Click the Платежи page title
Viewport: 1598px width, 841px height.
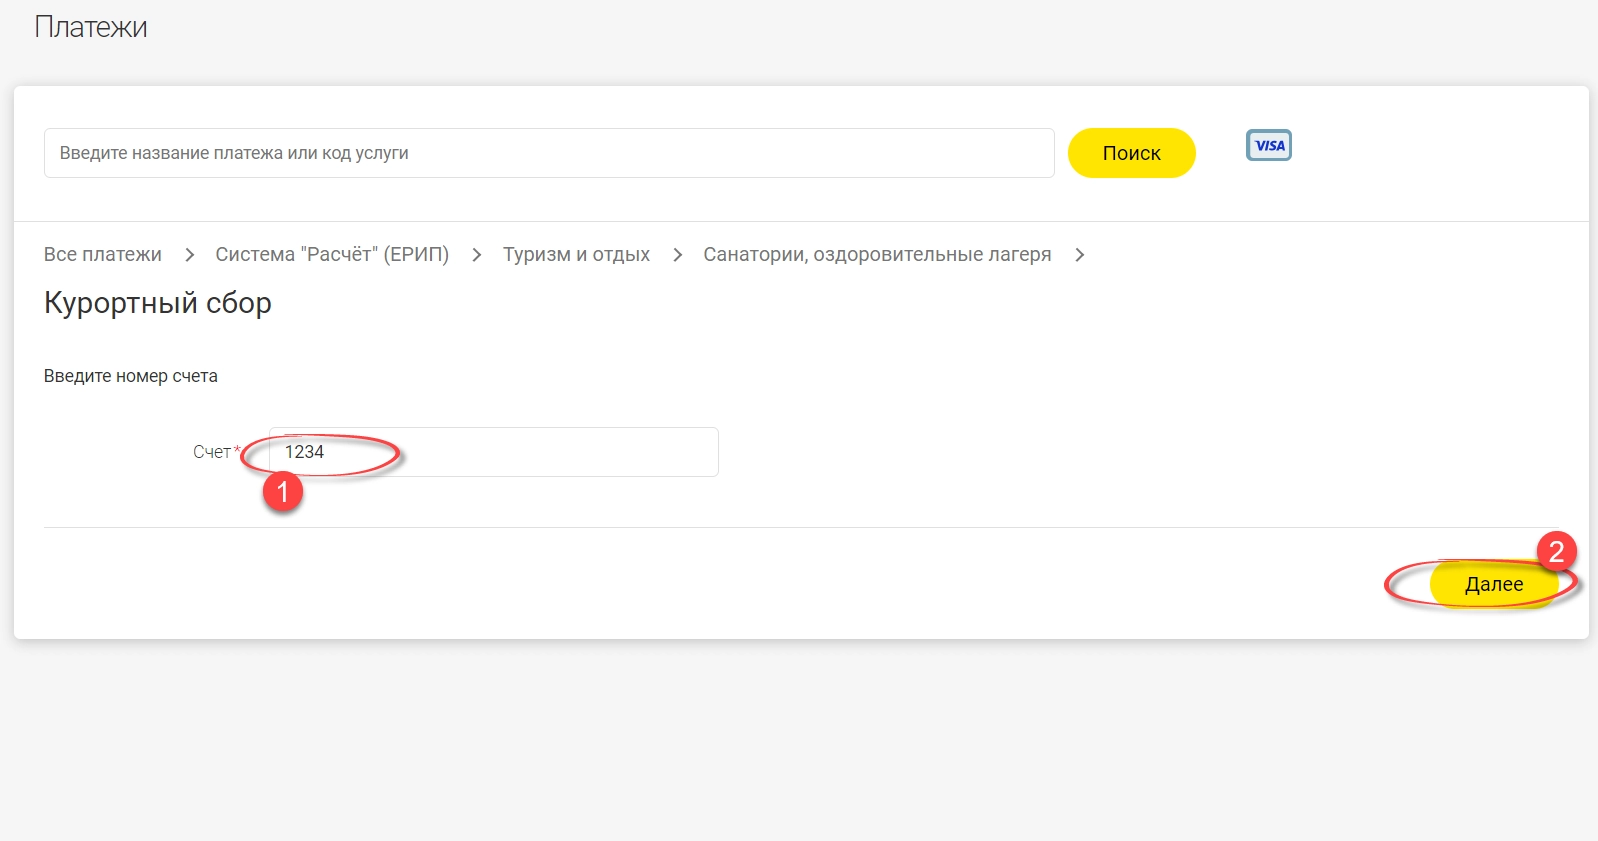[x=91, y=27]
